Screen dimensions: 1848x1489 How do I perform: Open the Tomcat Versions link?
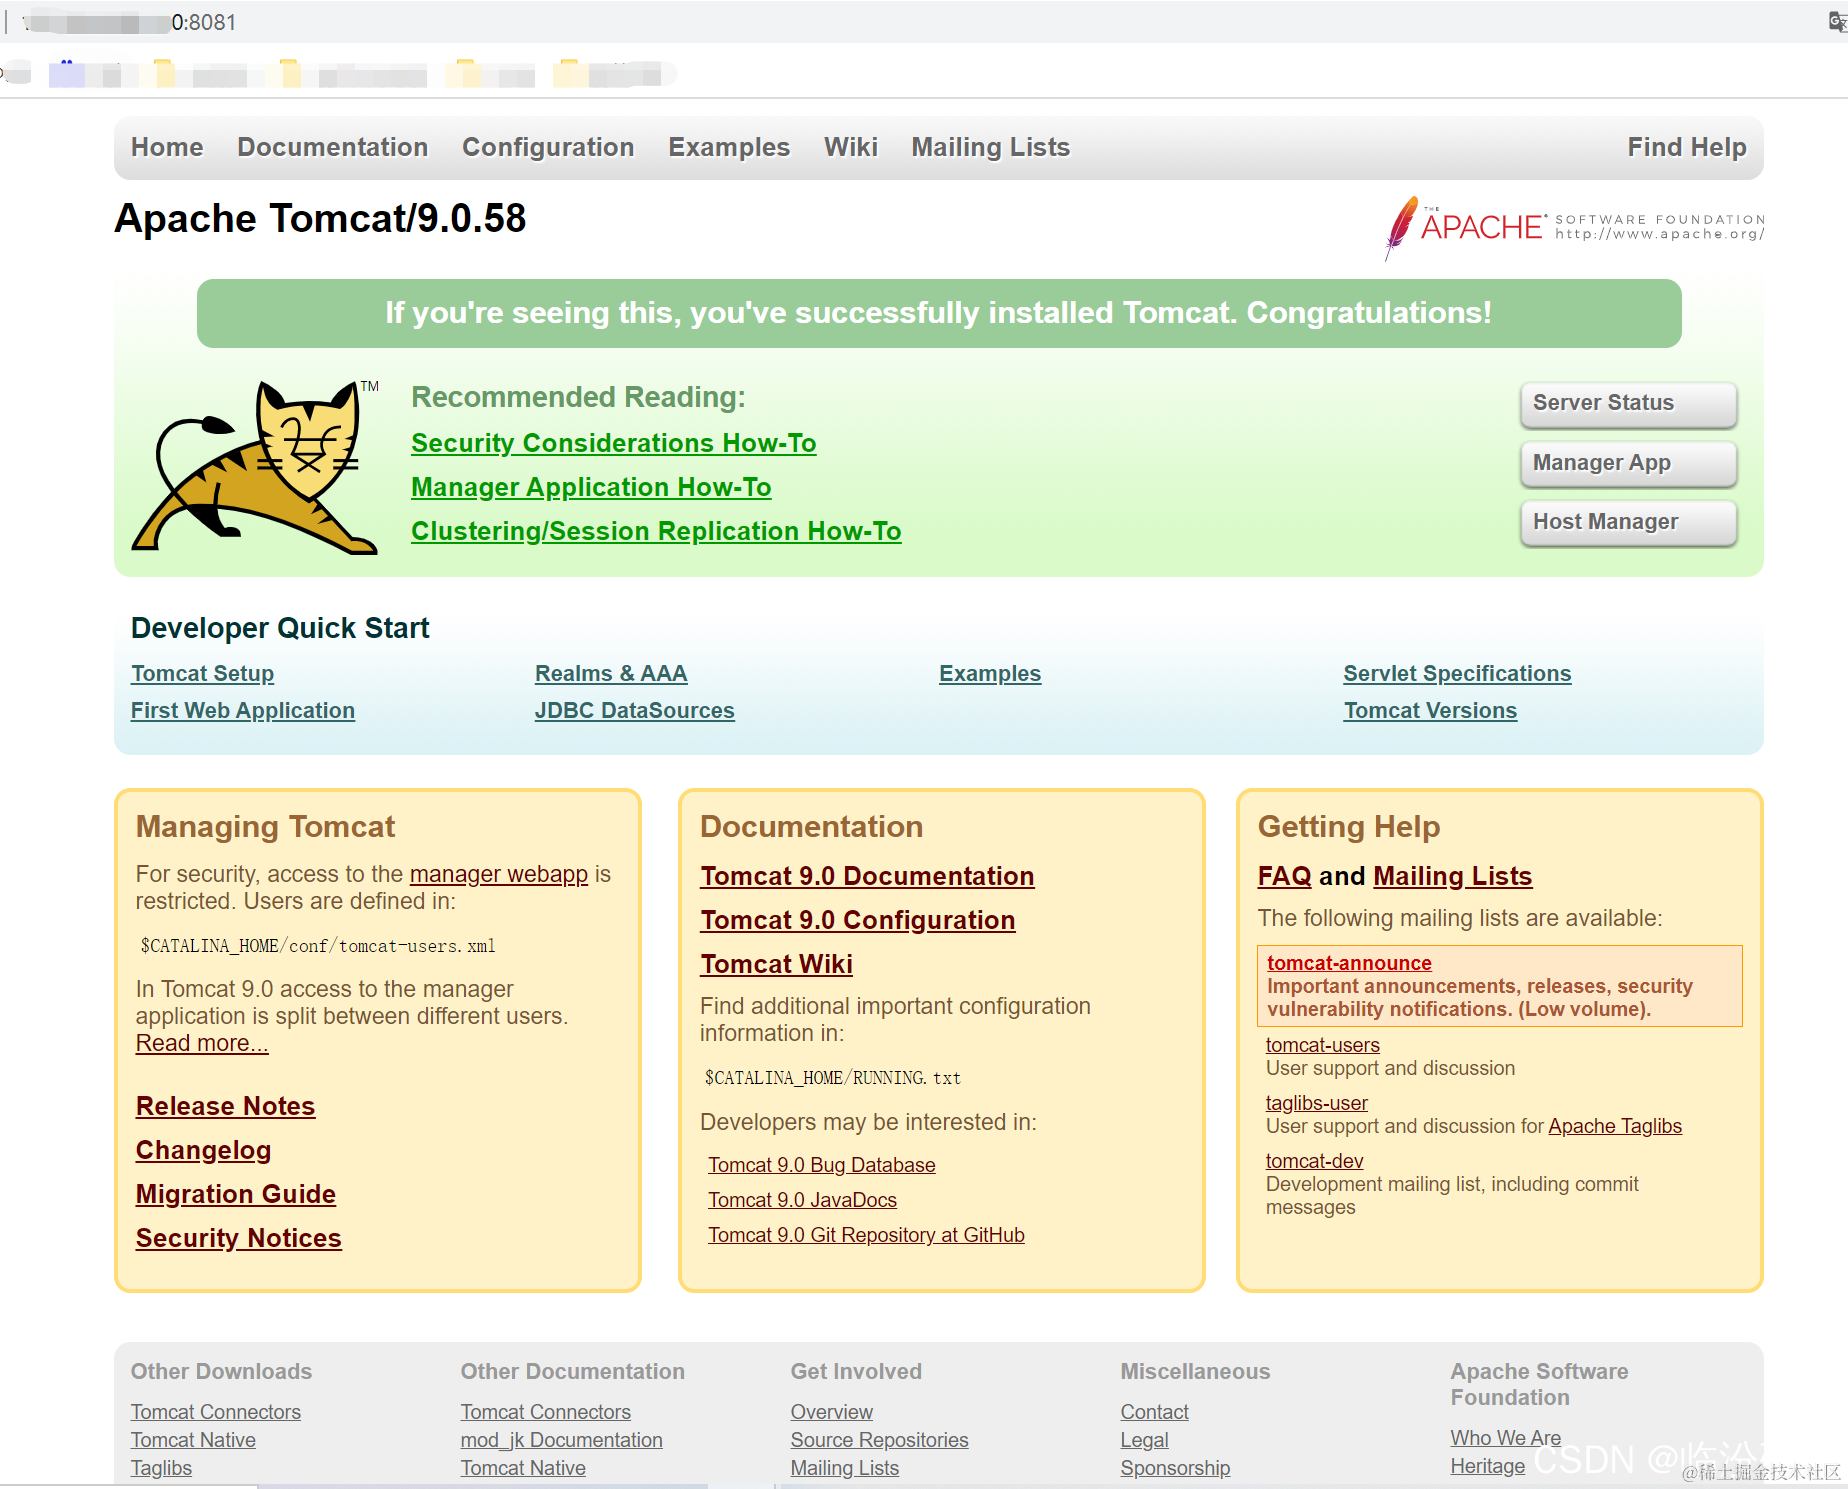1430,710
